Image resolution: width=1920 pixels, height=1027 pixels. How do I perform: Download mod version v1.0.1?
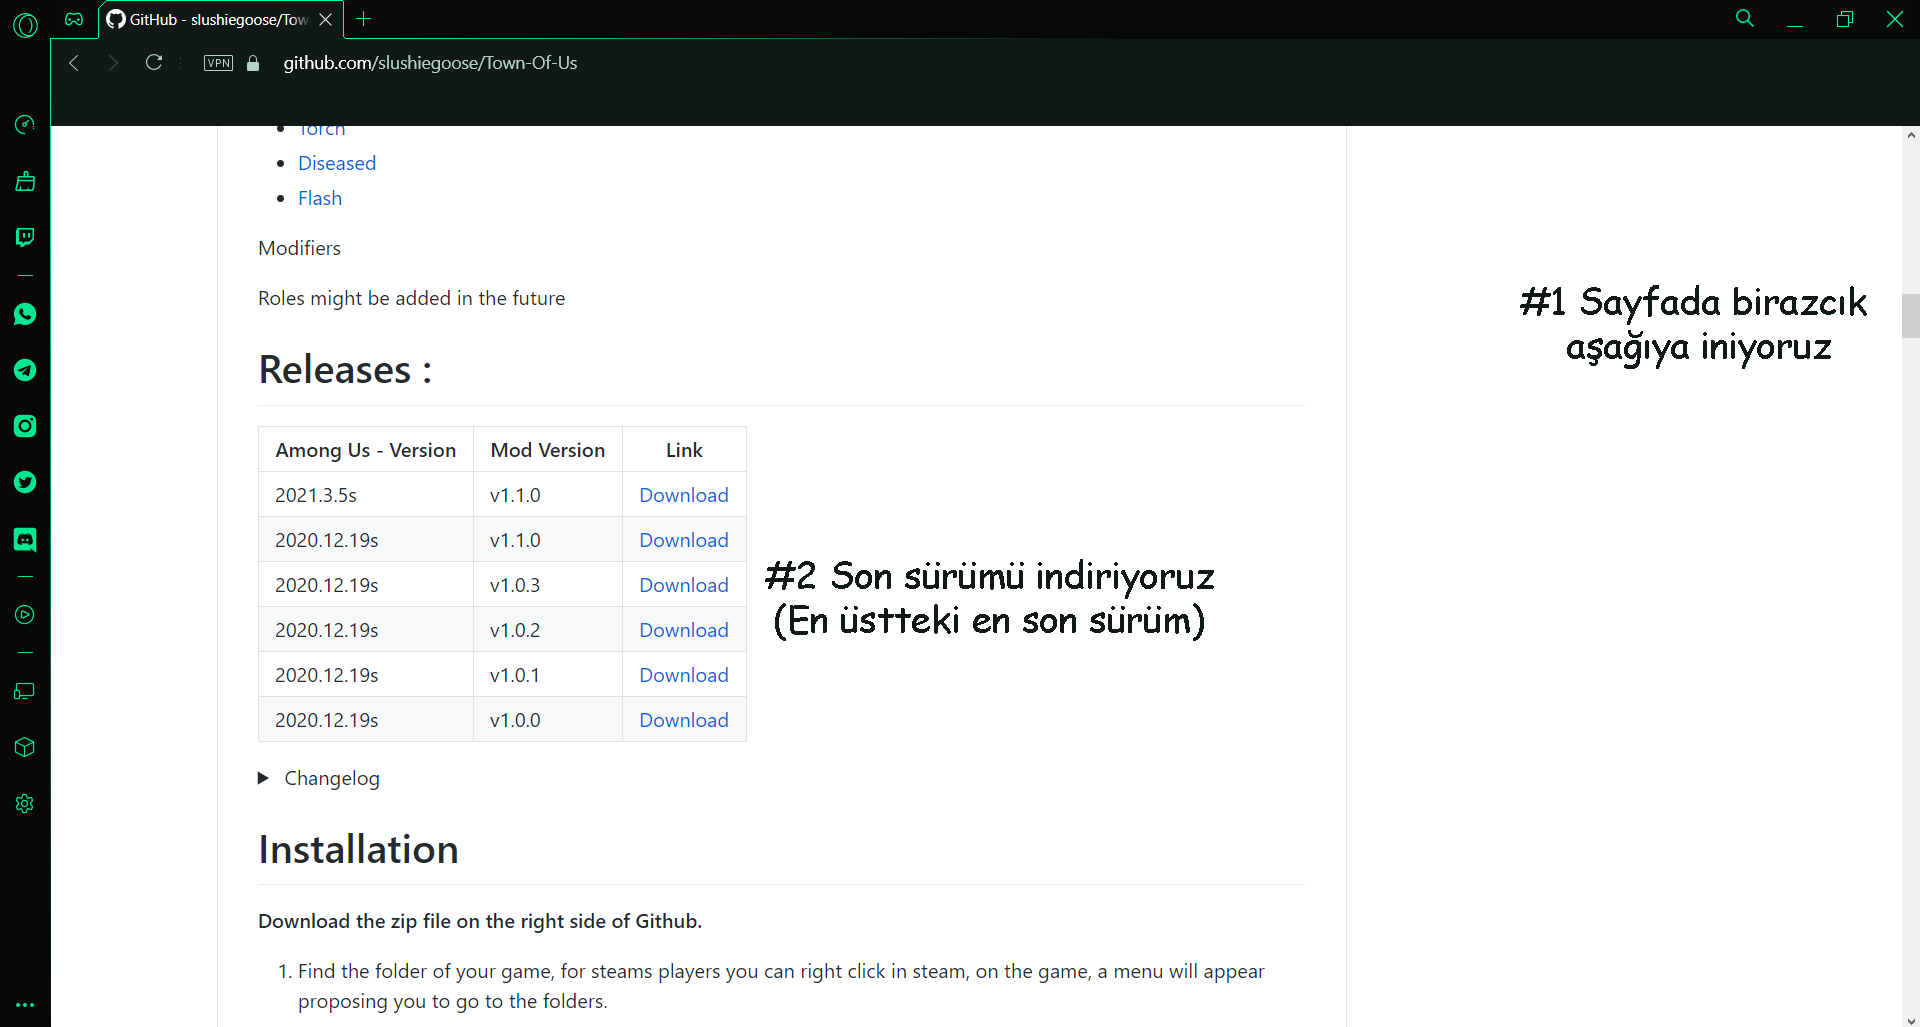coord(684,675)
